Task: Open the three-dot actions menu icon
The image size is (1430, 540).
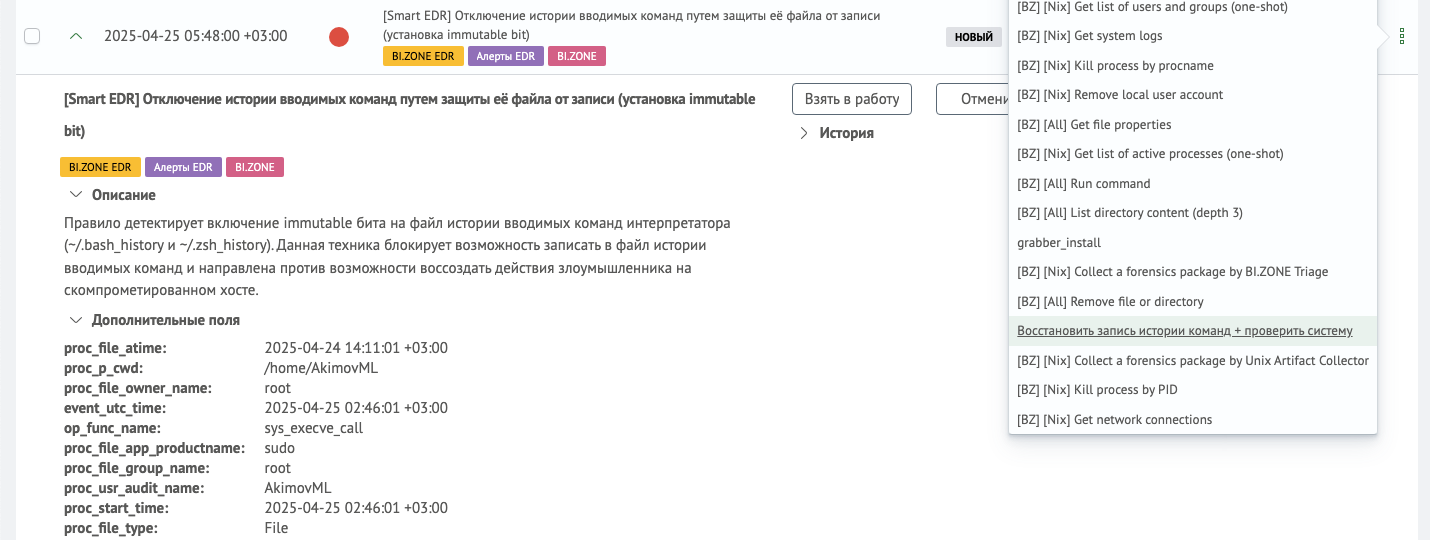Action: click(x=1401, y=37)
